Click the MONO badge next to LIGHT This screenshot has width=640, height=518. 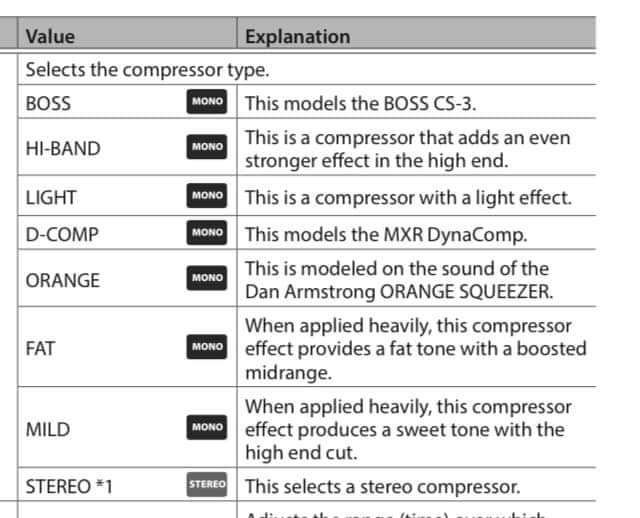pos(207,196)
